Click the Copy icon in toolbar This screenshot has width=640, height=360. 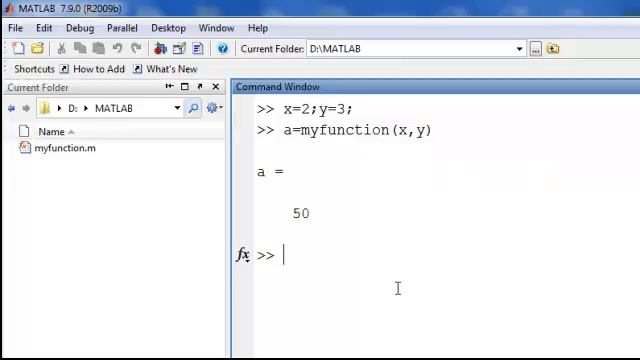click(x=80, y=49)
